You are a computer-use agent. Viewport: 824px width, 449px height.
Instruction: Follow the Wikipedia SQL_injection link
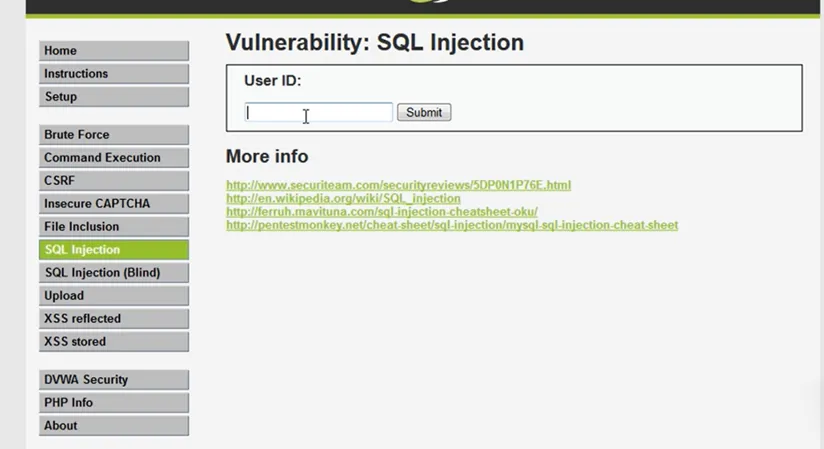point(343,199)
